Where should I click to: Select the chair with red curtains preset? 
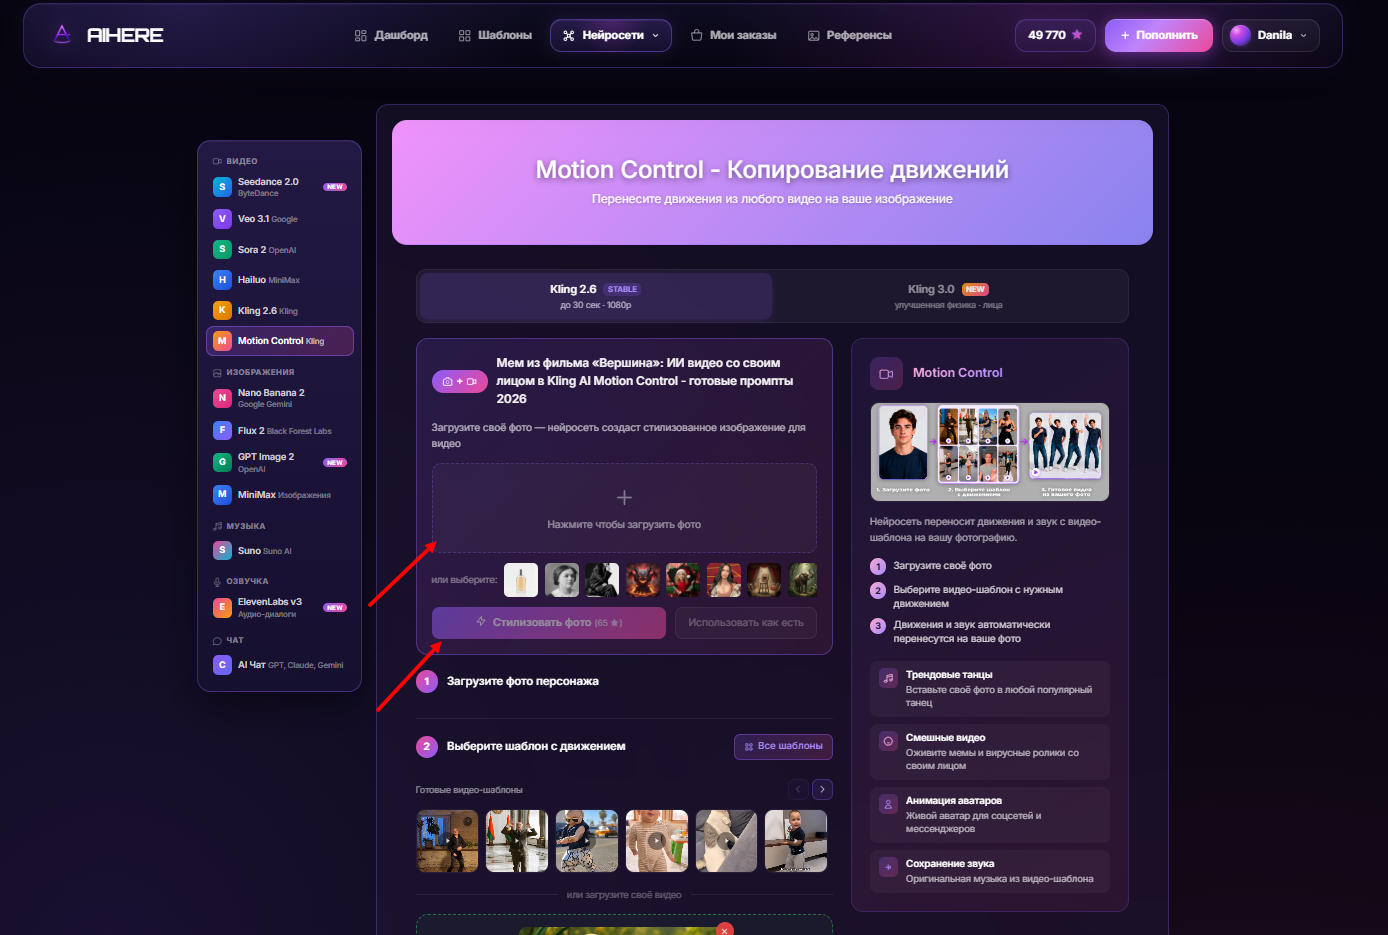point(764,580)
